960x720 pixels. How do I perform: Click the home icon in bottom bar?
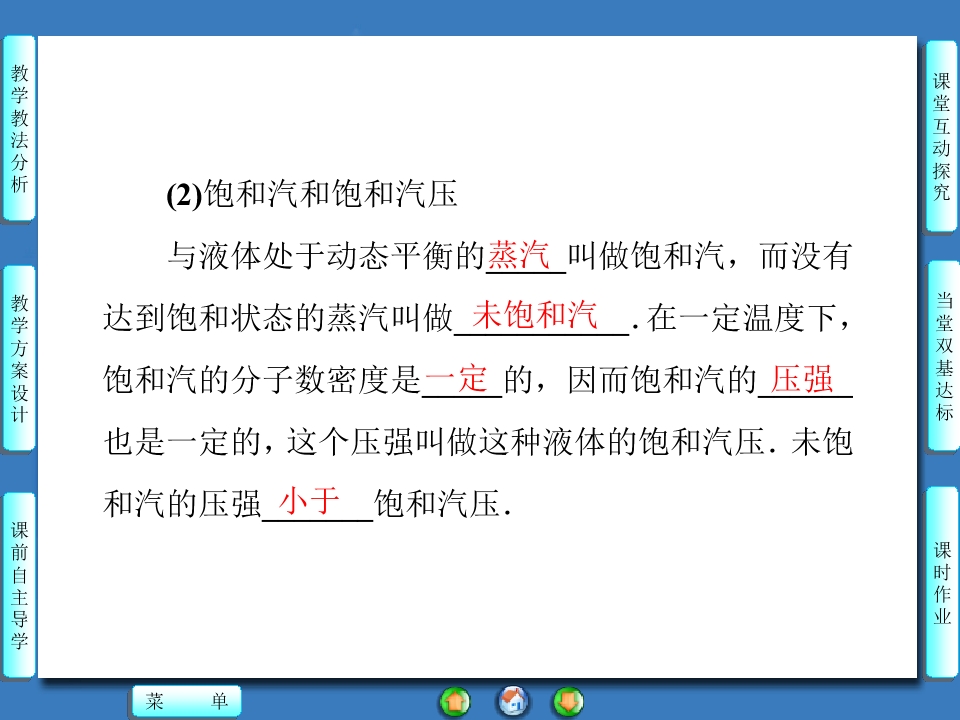pyautogui.click(x=513, y=701)
